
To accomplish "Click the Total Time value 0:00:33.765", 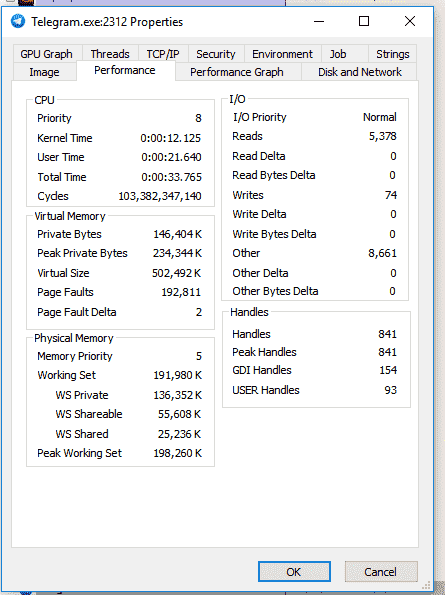I will point(171,177).
